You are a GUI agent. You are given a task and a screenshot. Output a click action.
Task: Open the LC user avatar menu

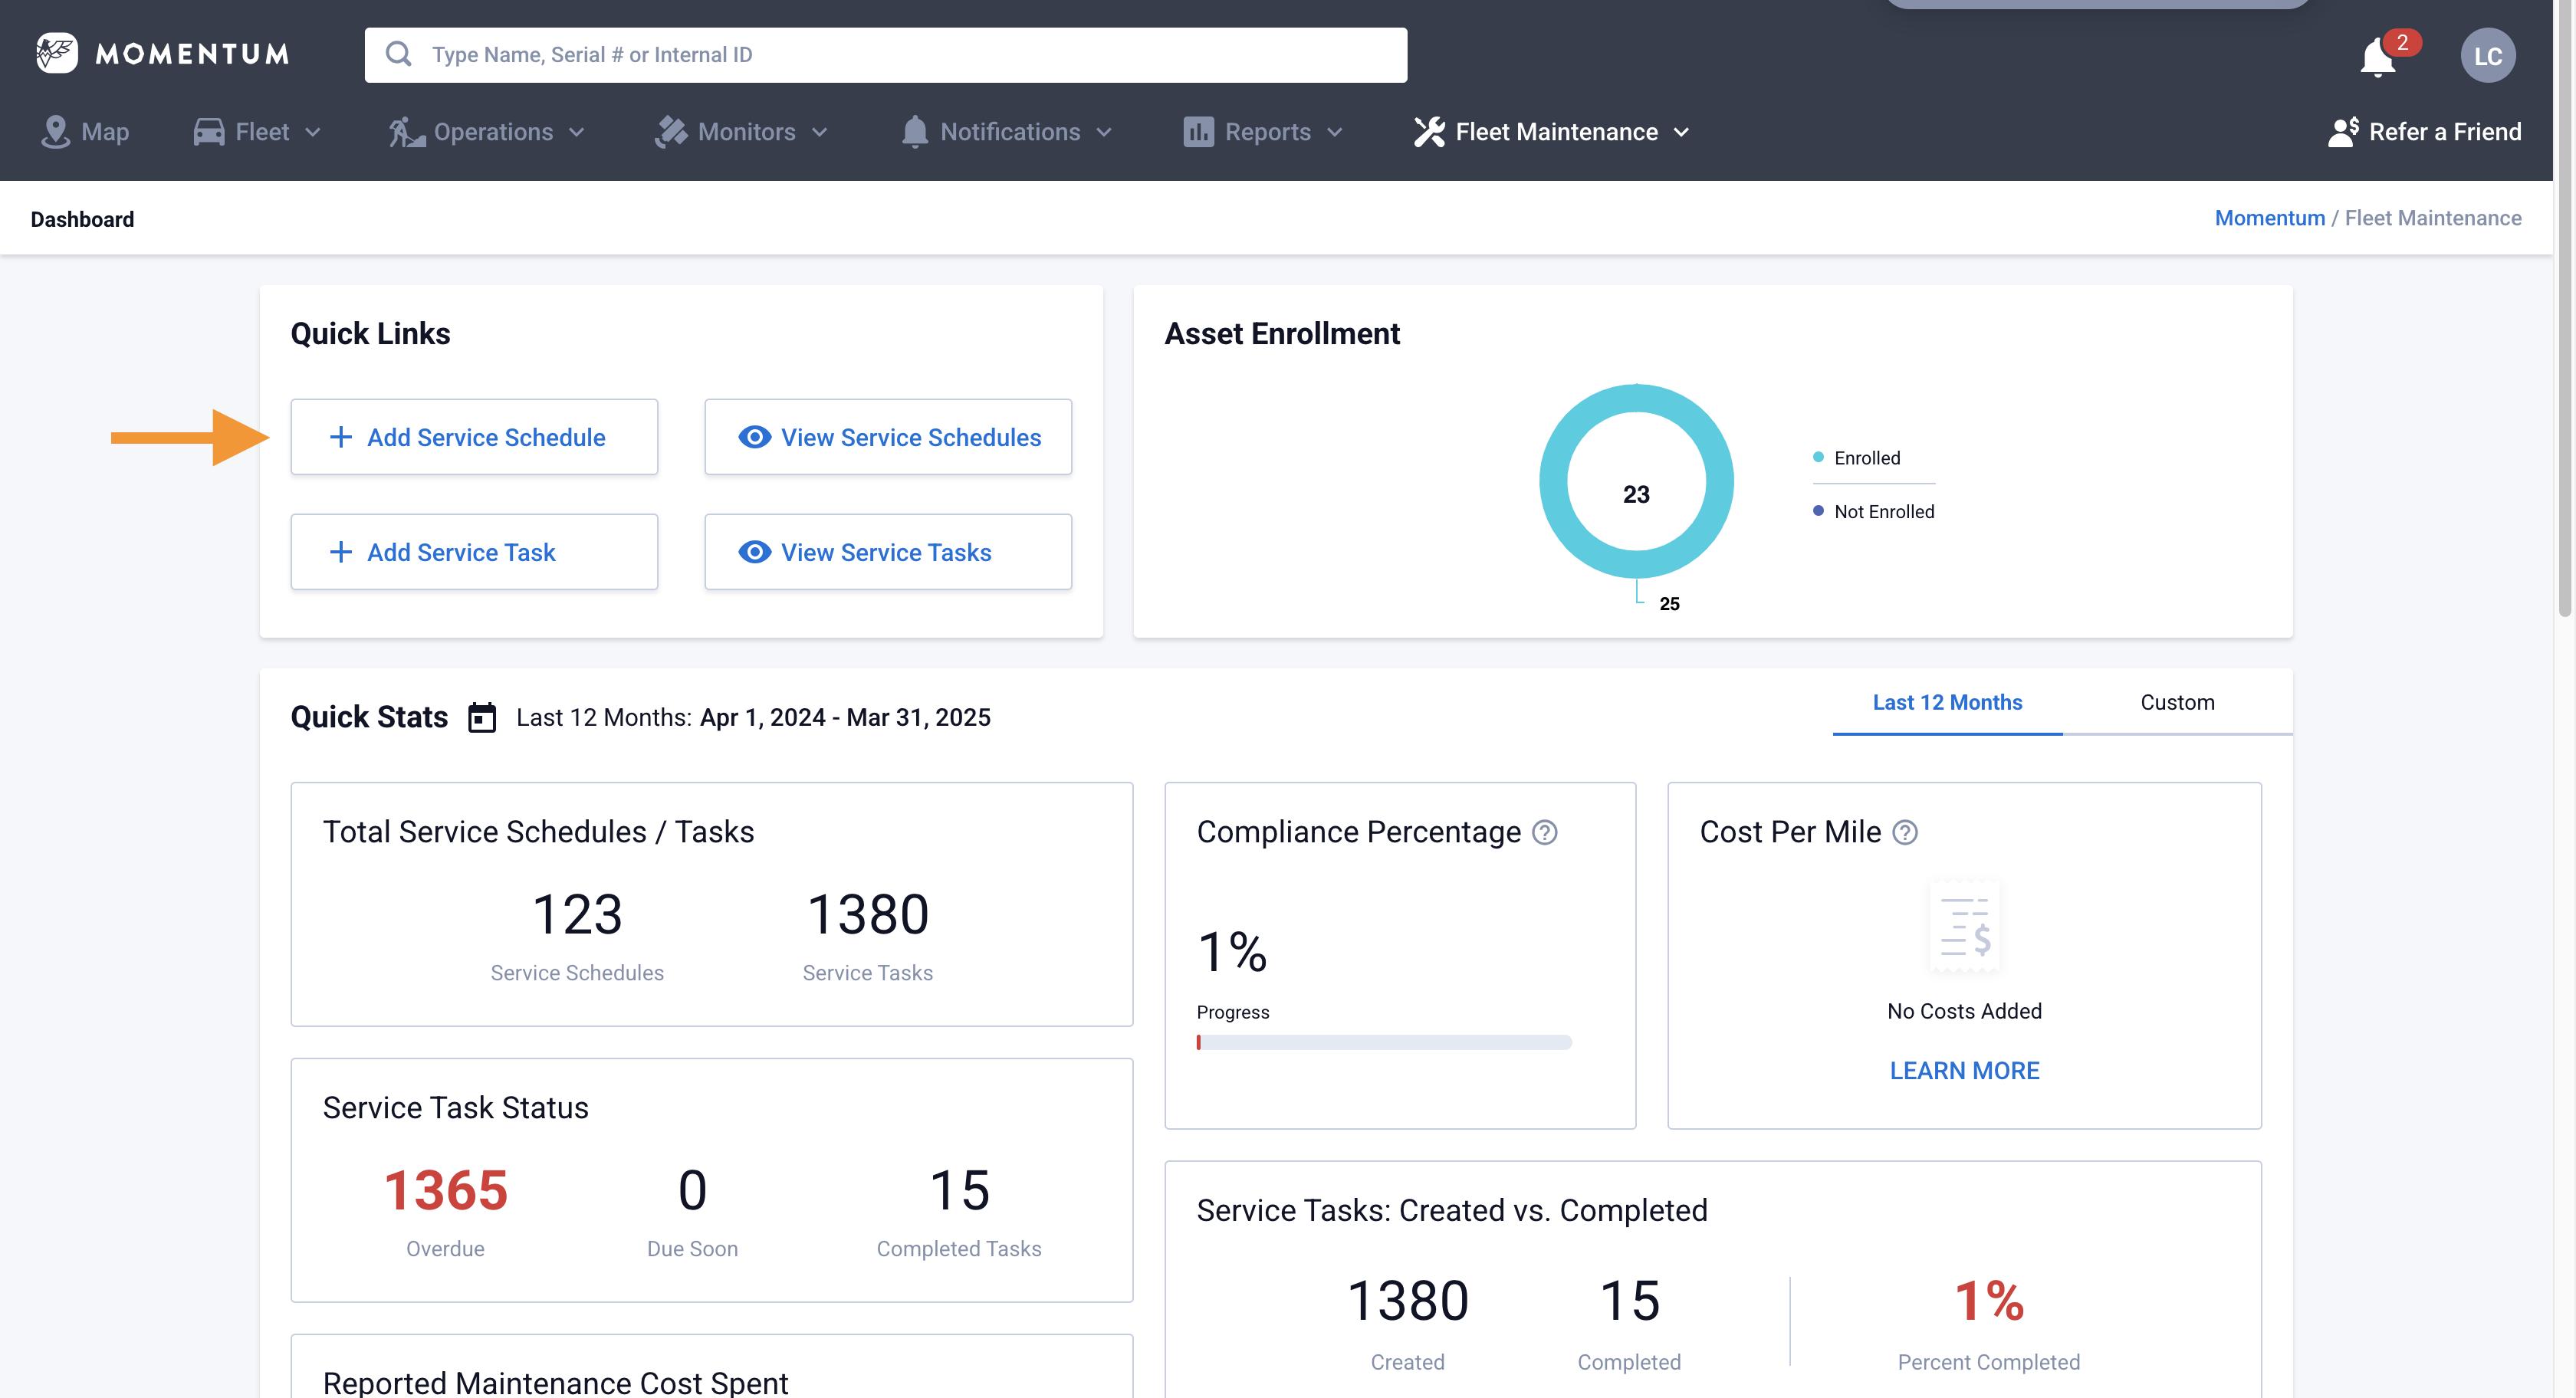(2487, 55)
